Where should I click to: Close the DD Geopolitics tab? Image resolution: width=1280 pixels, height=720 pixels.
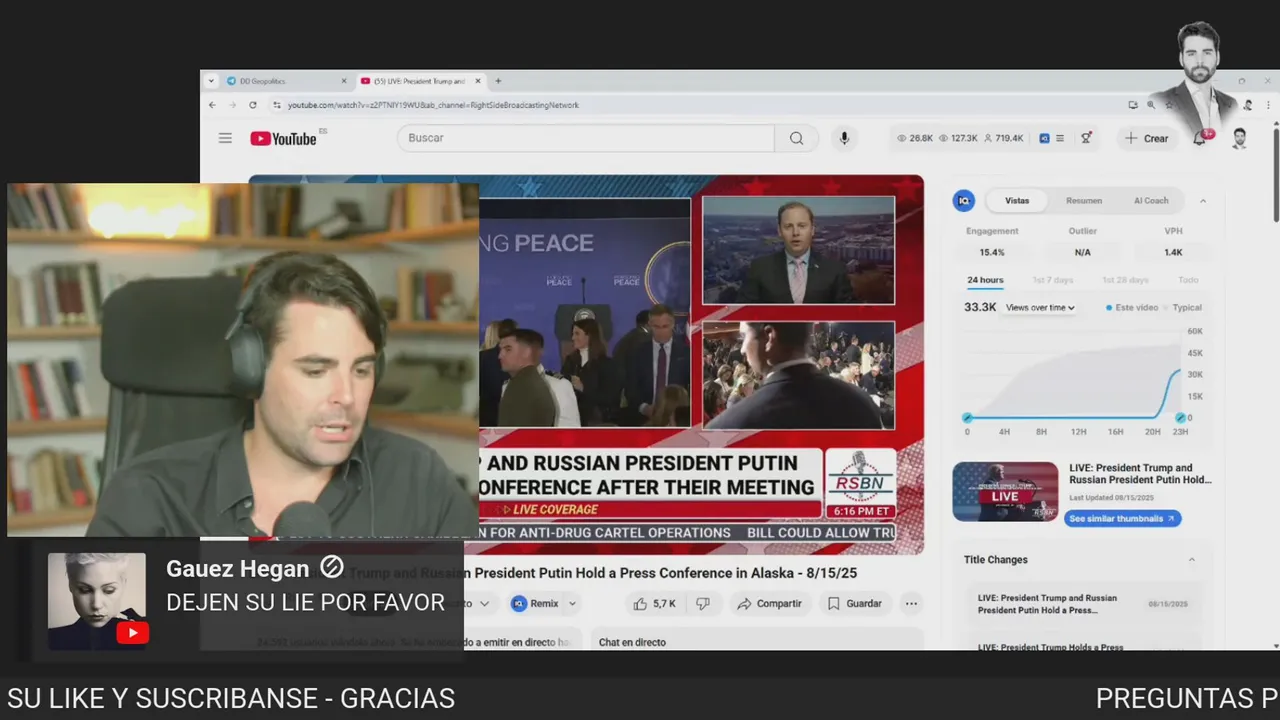(x=344, y=81)
